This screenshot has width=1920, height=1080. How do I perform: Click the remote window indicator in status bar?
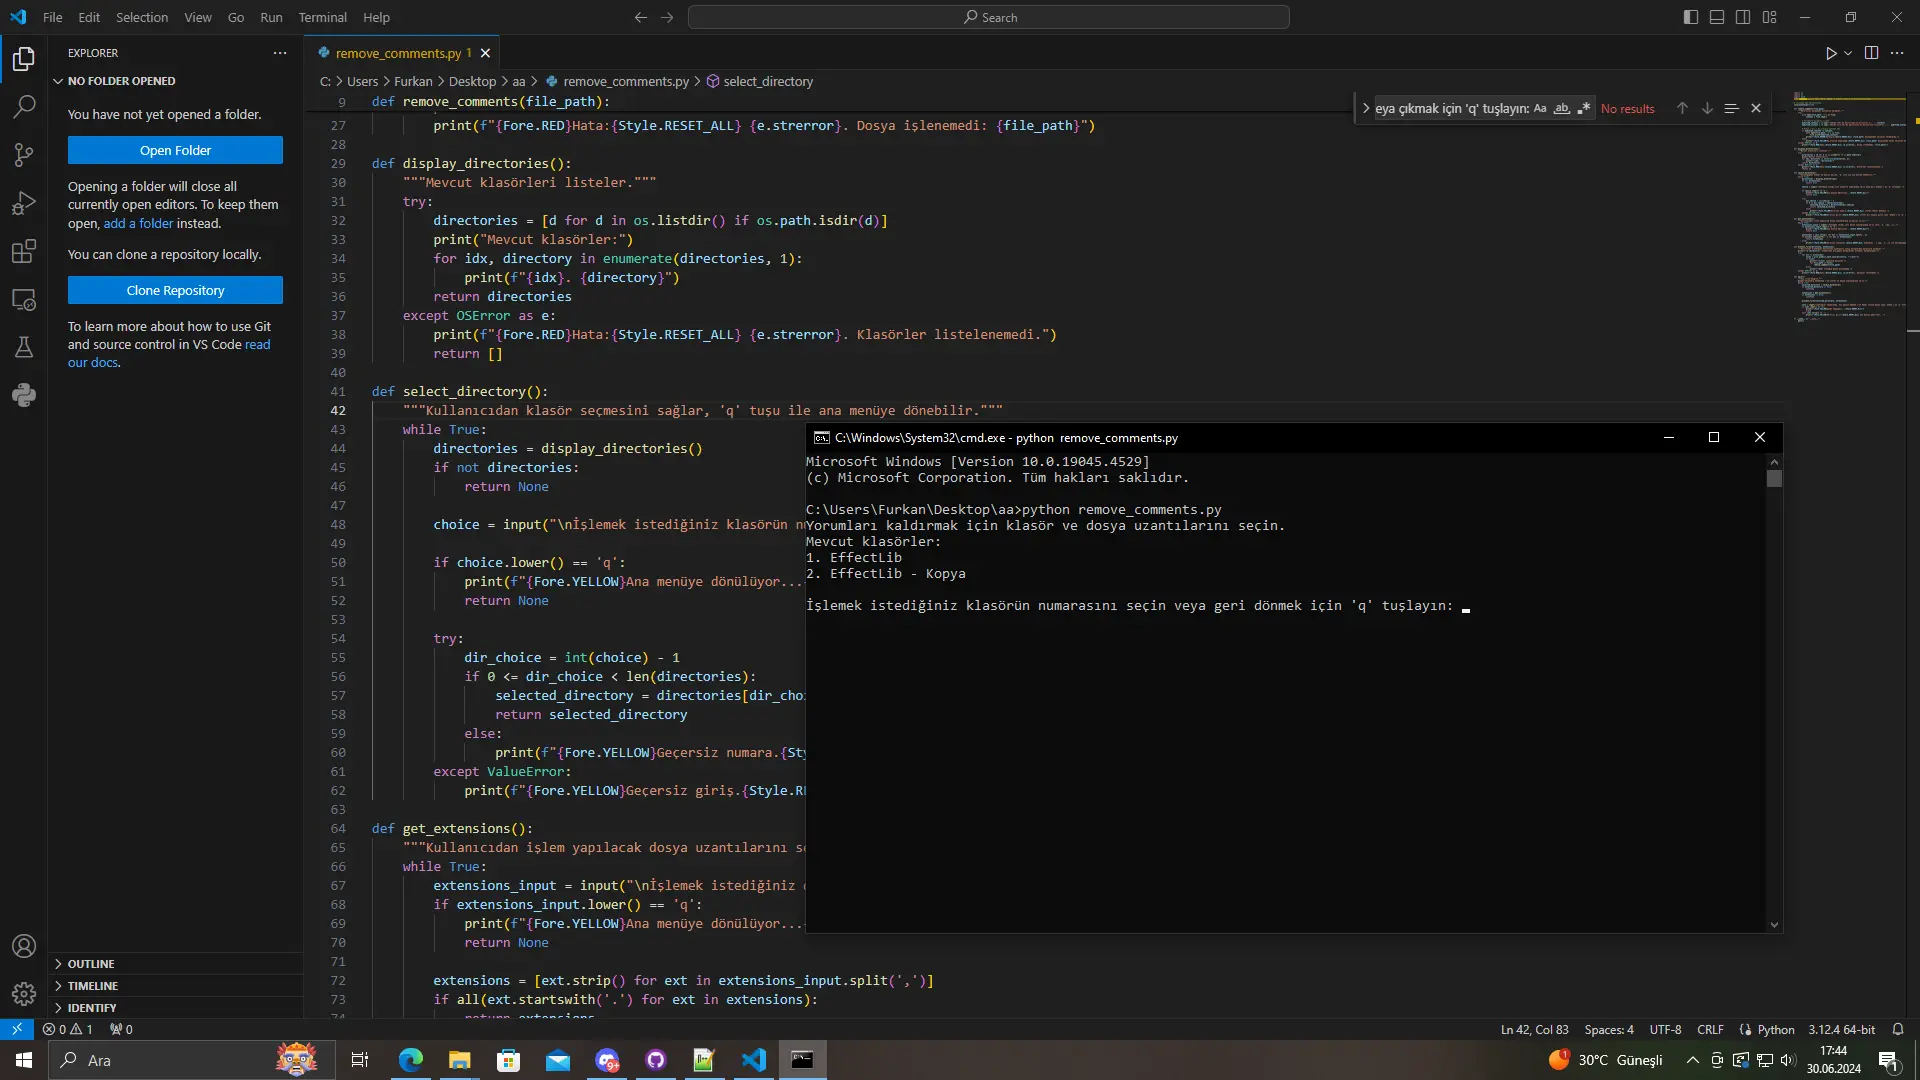click(17, 1029)
